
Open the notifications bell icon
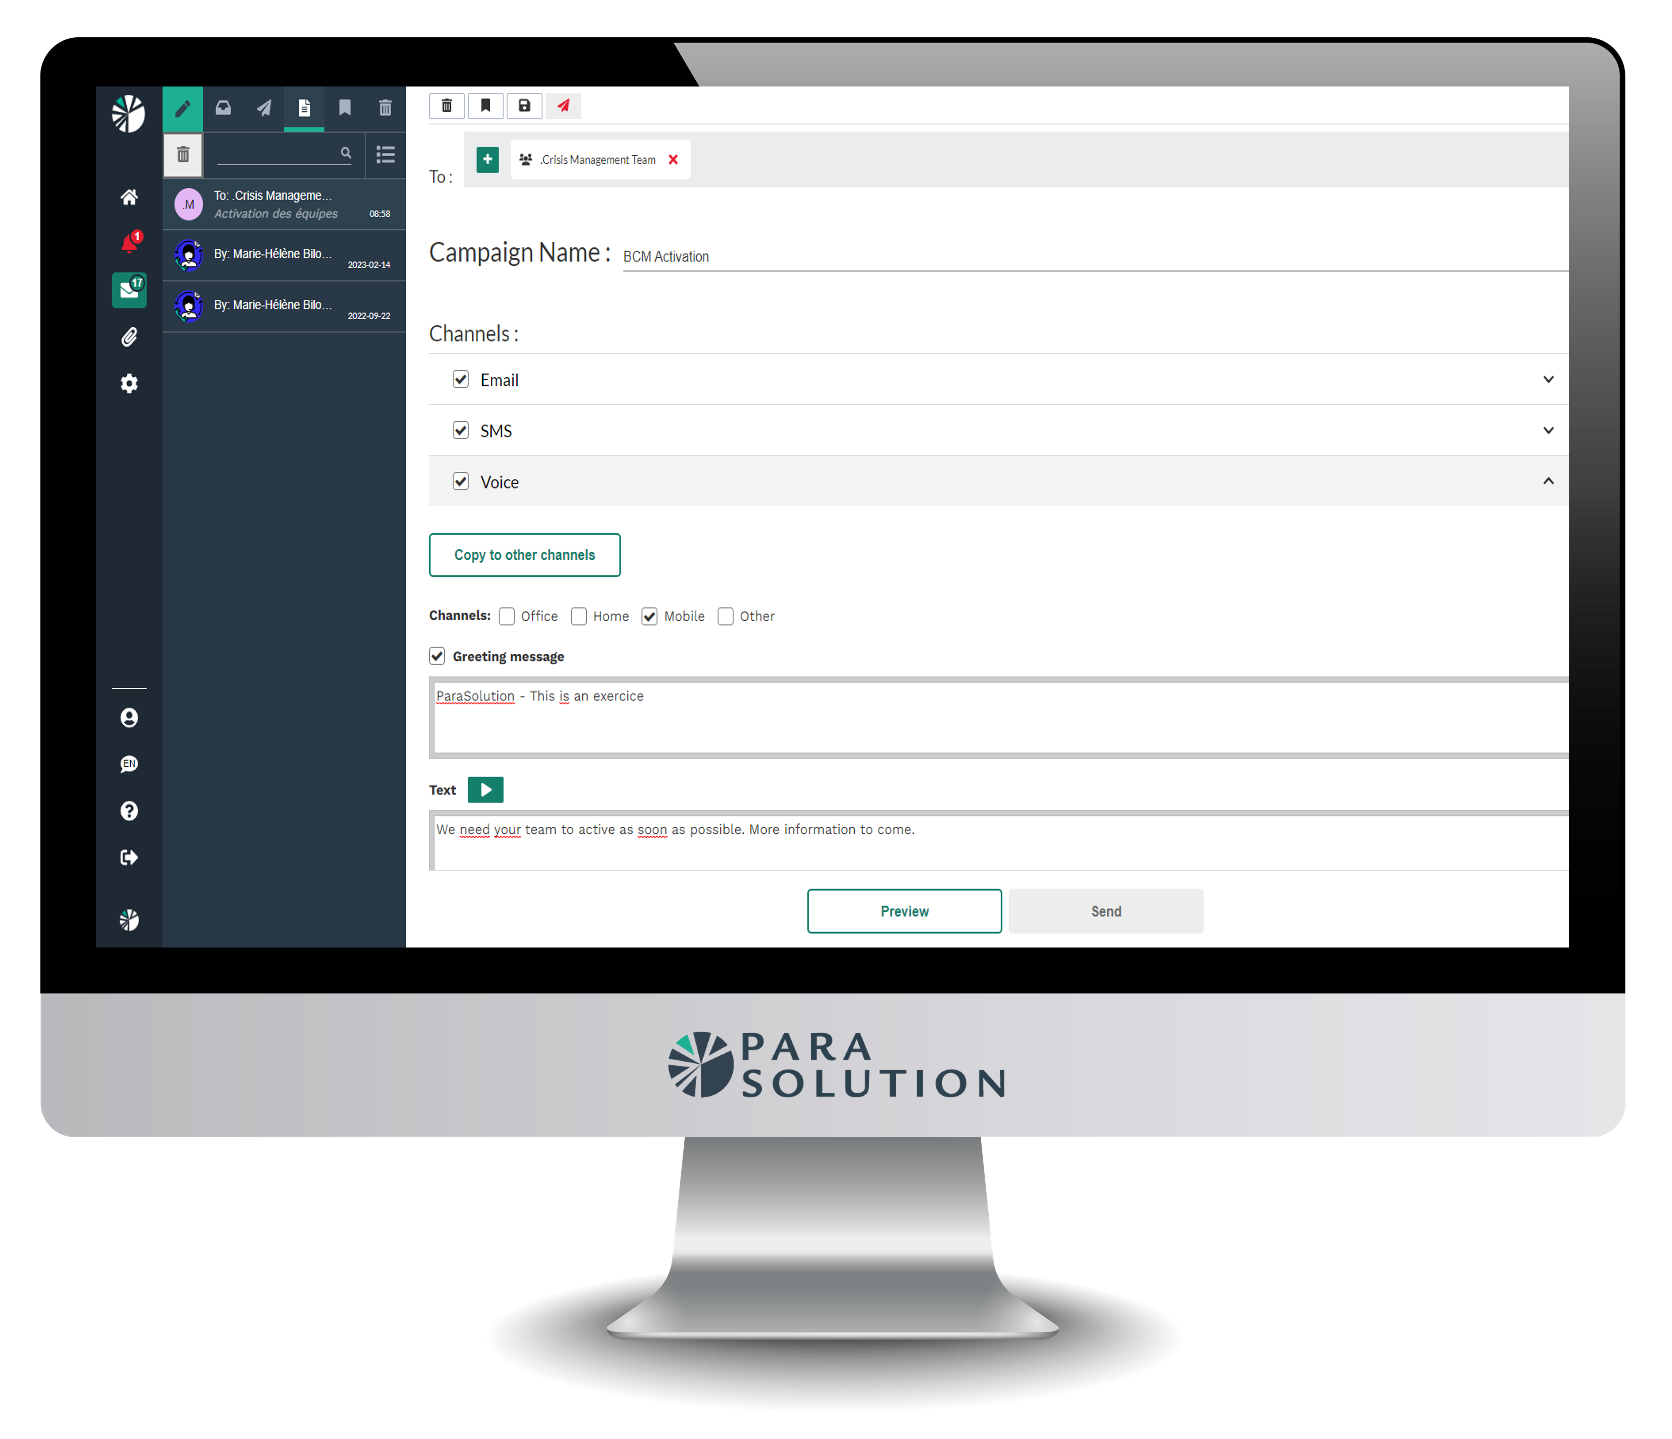pyautogui.click(x=129, y=241)
